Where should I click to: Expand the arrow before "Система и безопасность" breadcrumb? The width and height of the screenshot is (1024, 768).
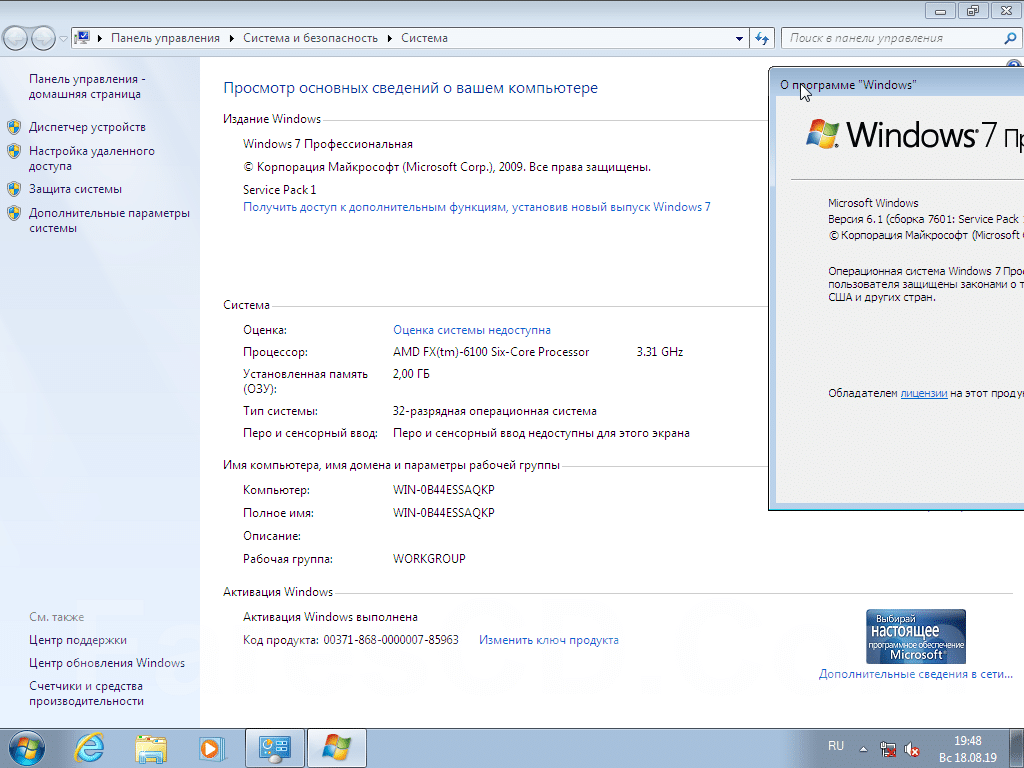coord(232,39)
